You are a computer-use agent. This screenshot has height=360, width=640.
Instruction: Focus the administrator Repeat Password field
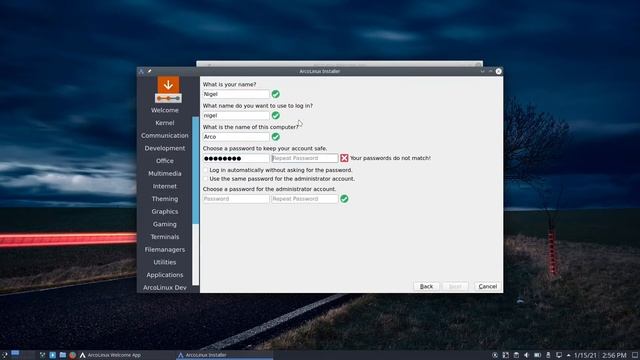click(304, 199)
